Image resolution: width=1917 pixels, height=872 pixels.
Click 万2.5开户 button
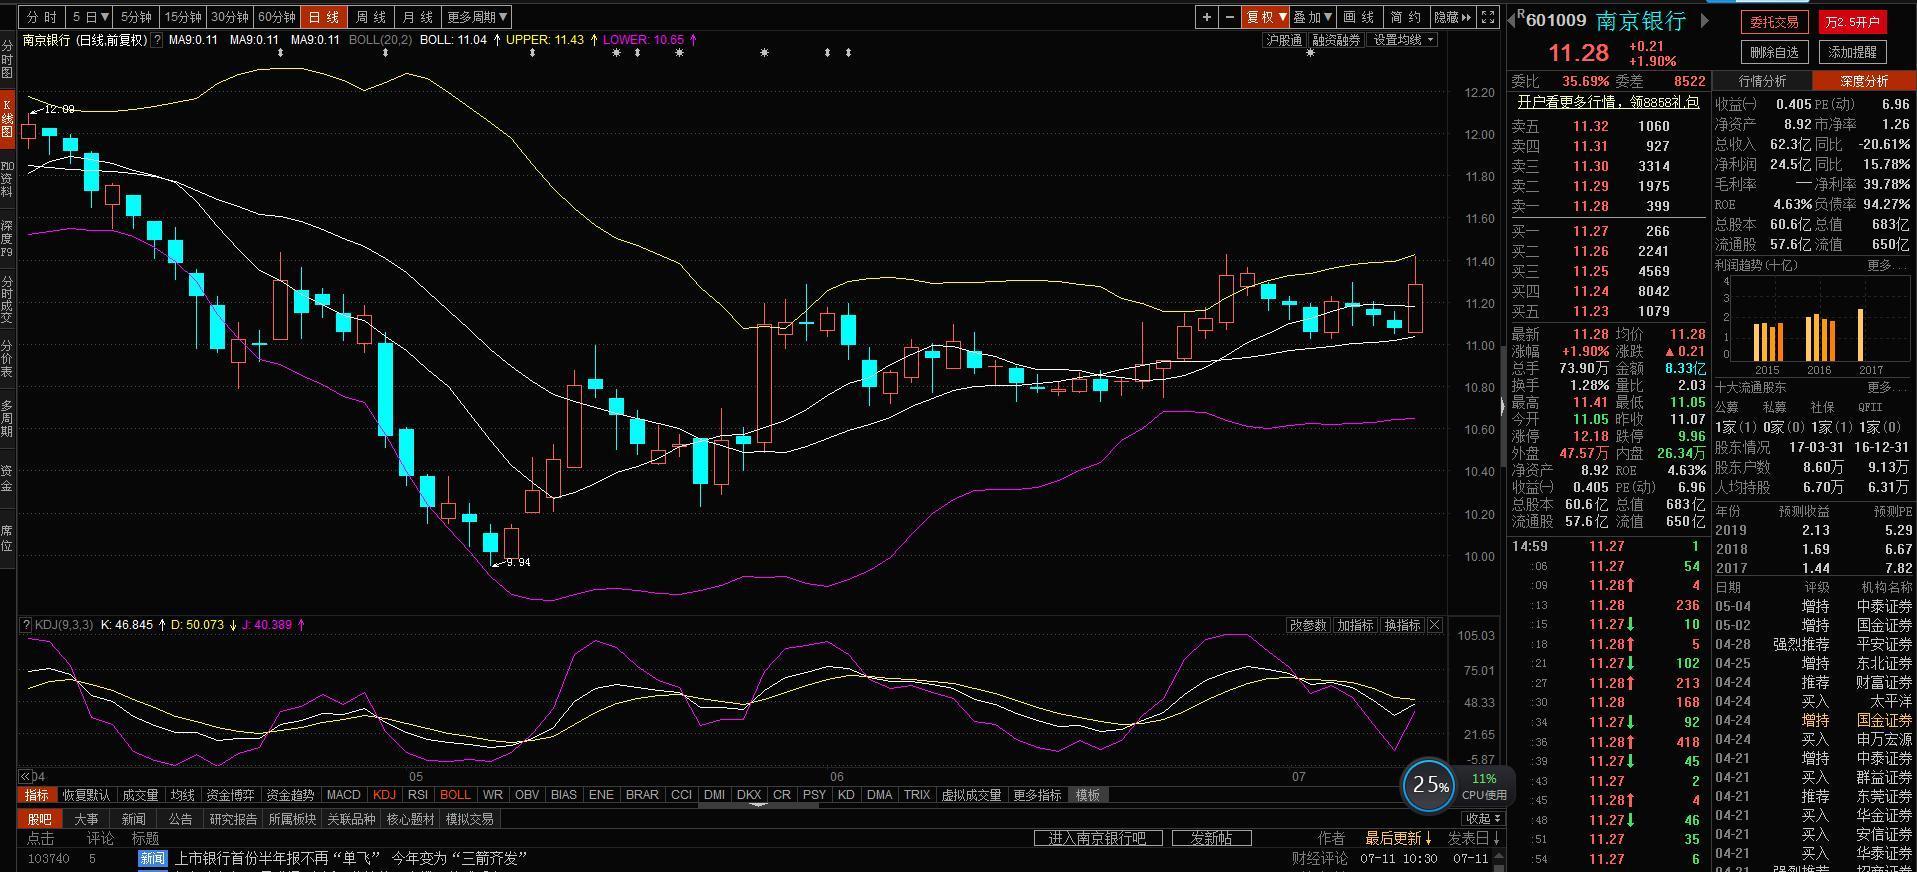(1853, 22)
